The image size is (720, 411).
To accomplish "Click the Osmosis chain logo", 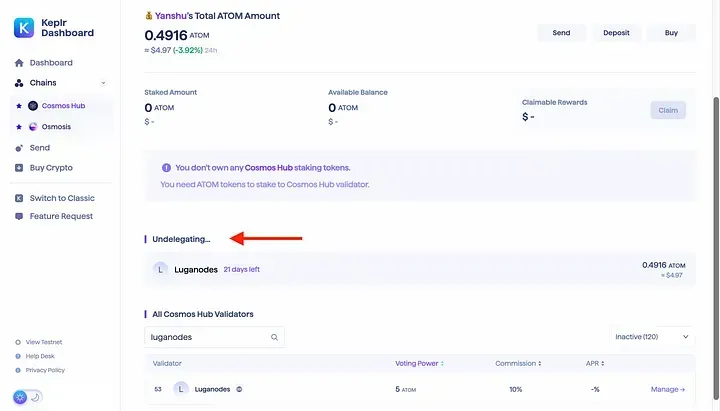I will pyautogui.click(x=33, y=127).
